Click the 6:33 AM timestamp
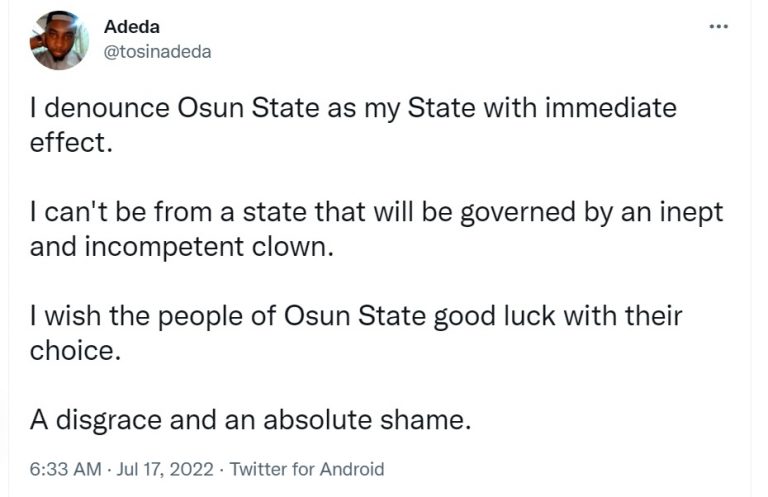 [64, 469]
